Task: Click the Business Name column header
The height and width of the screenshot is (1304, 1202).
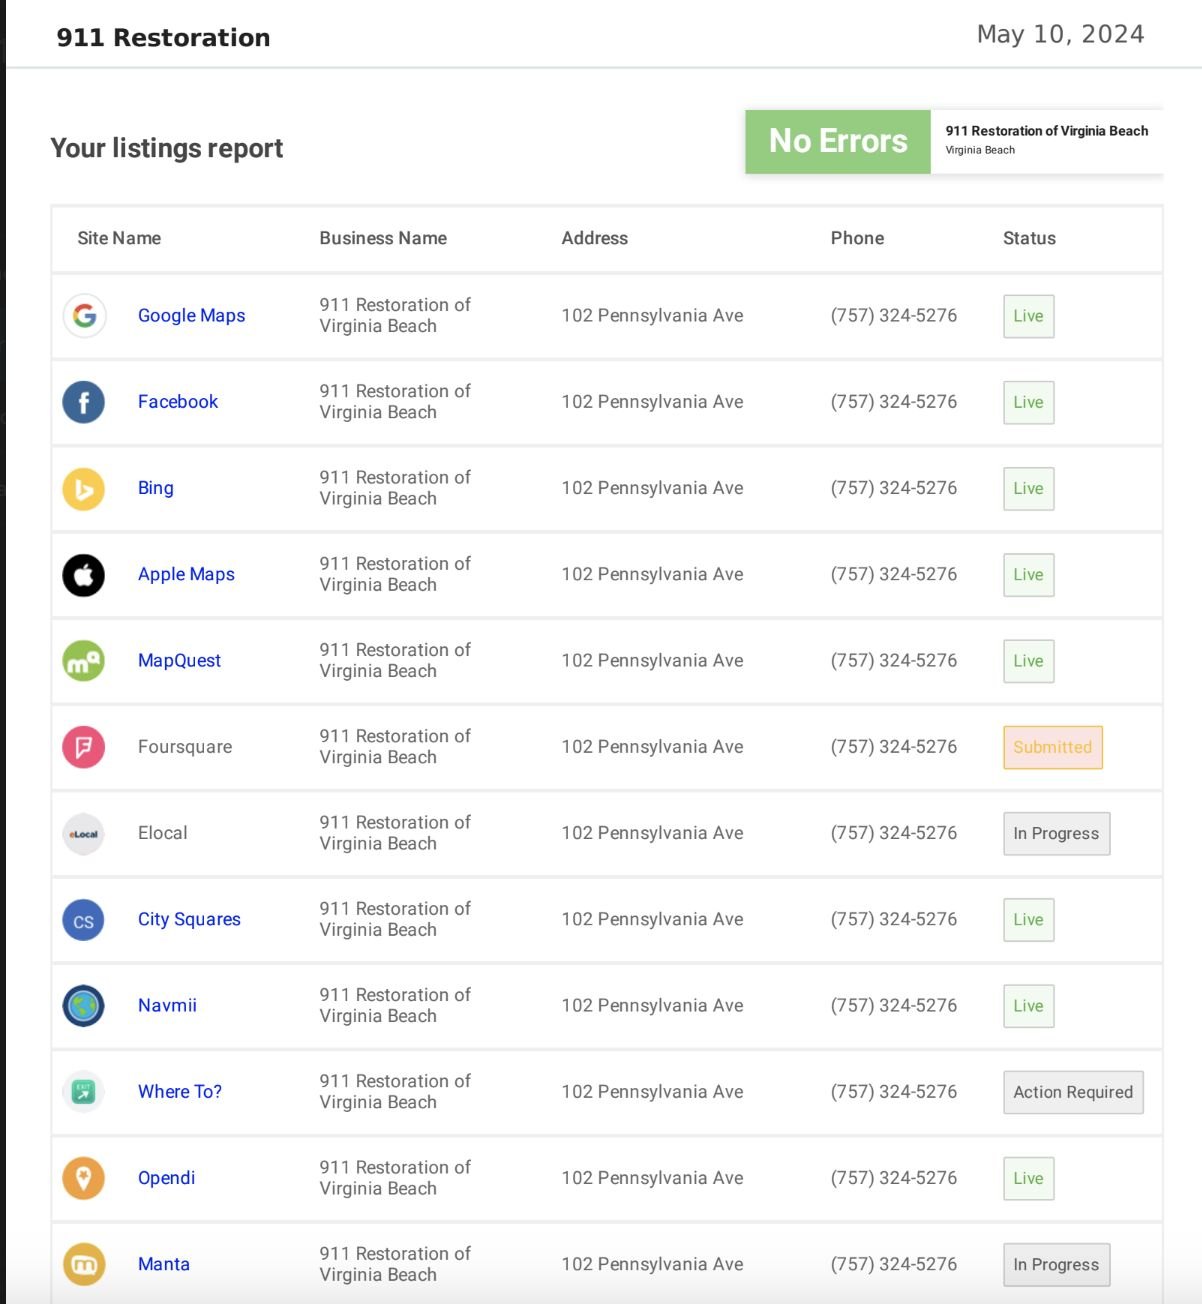Action: [x=383, y=238]
